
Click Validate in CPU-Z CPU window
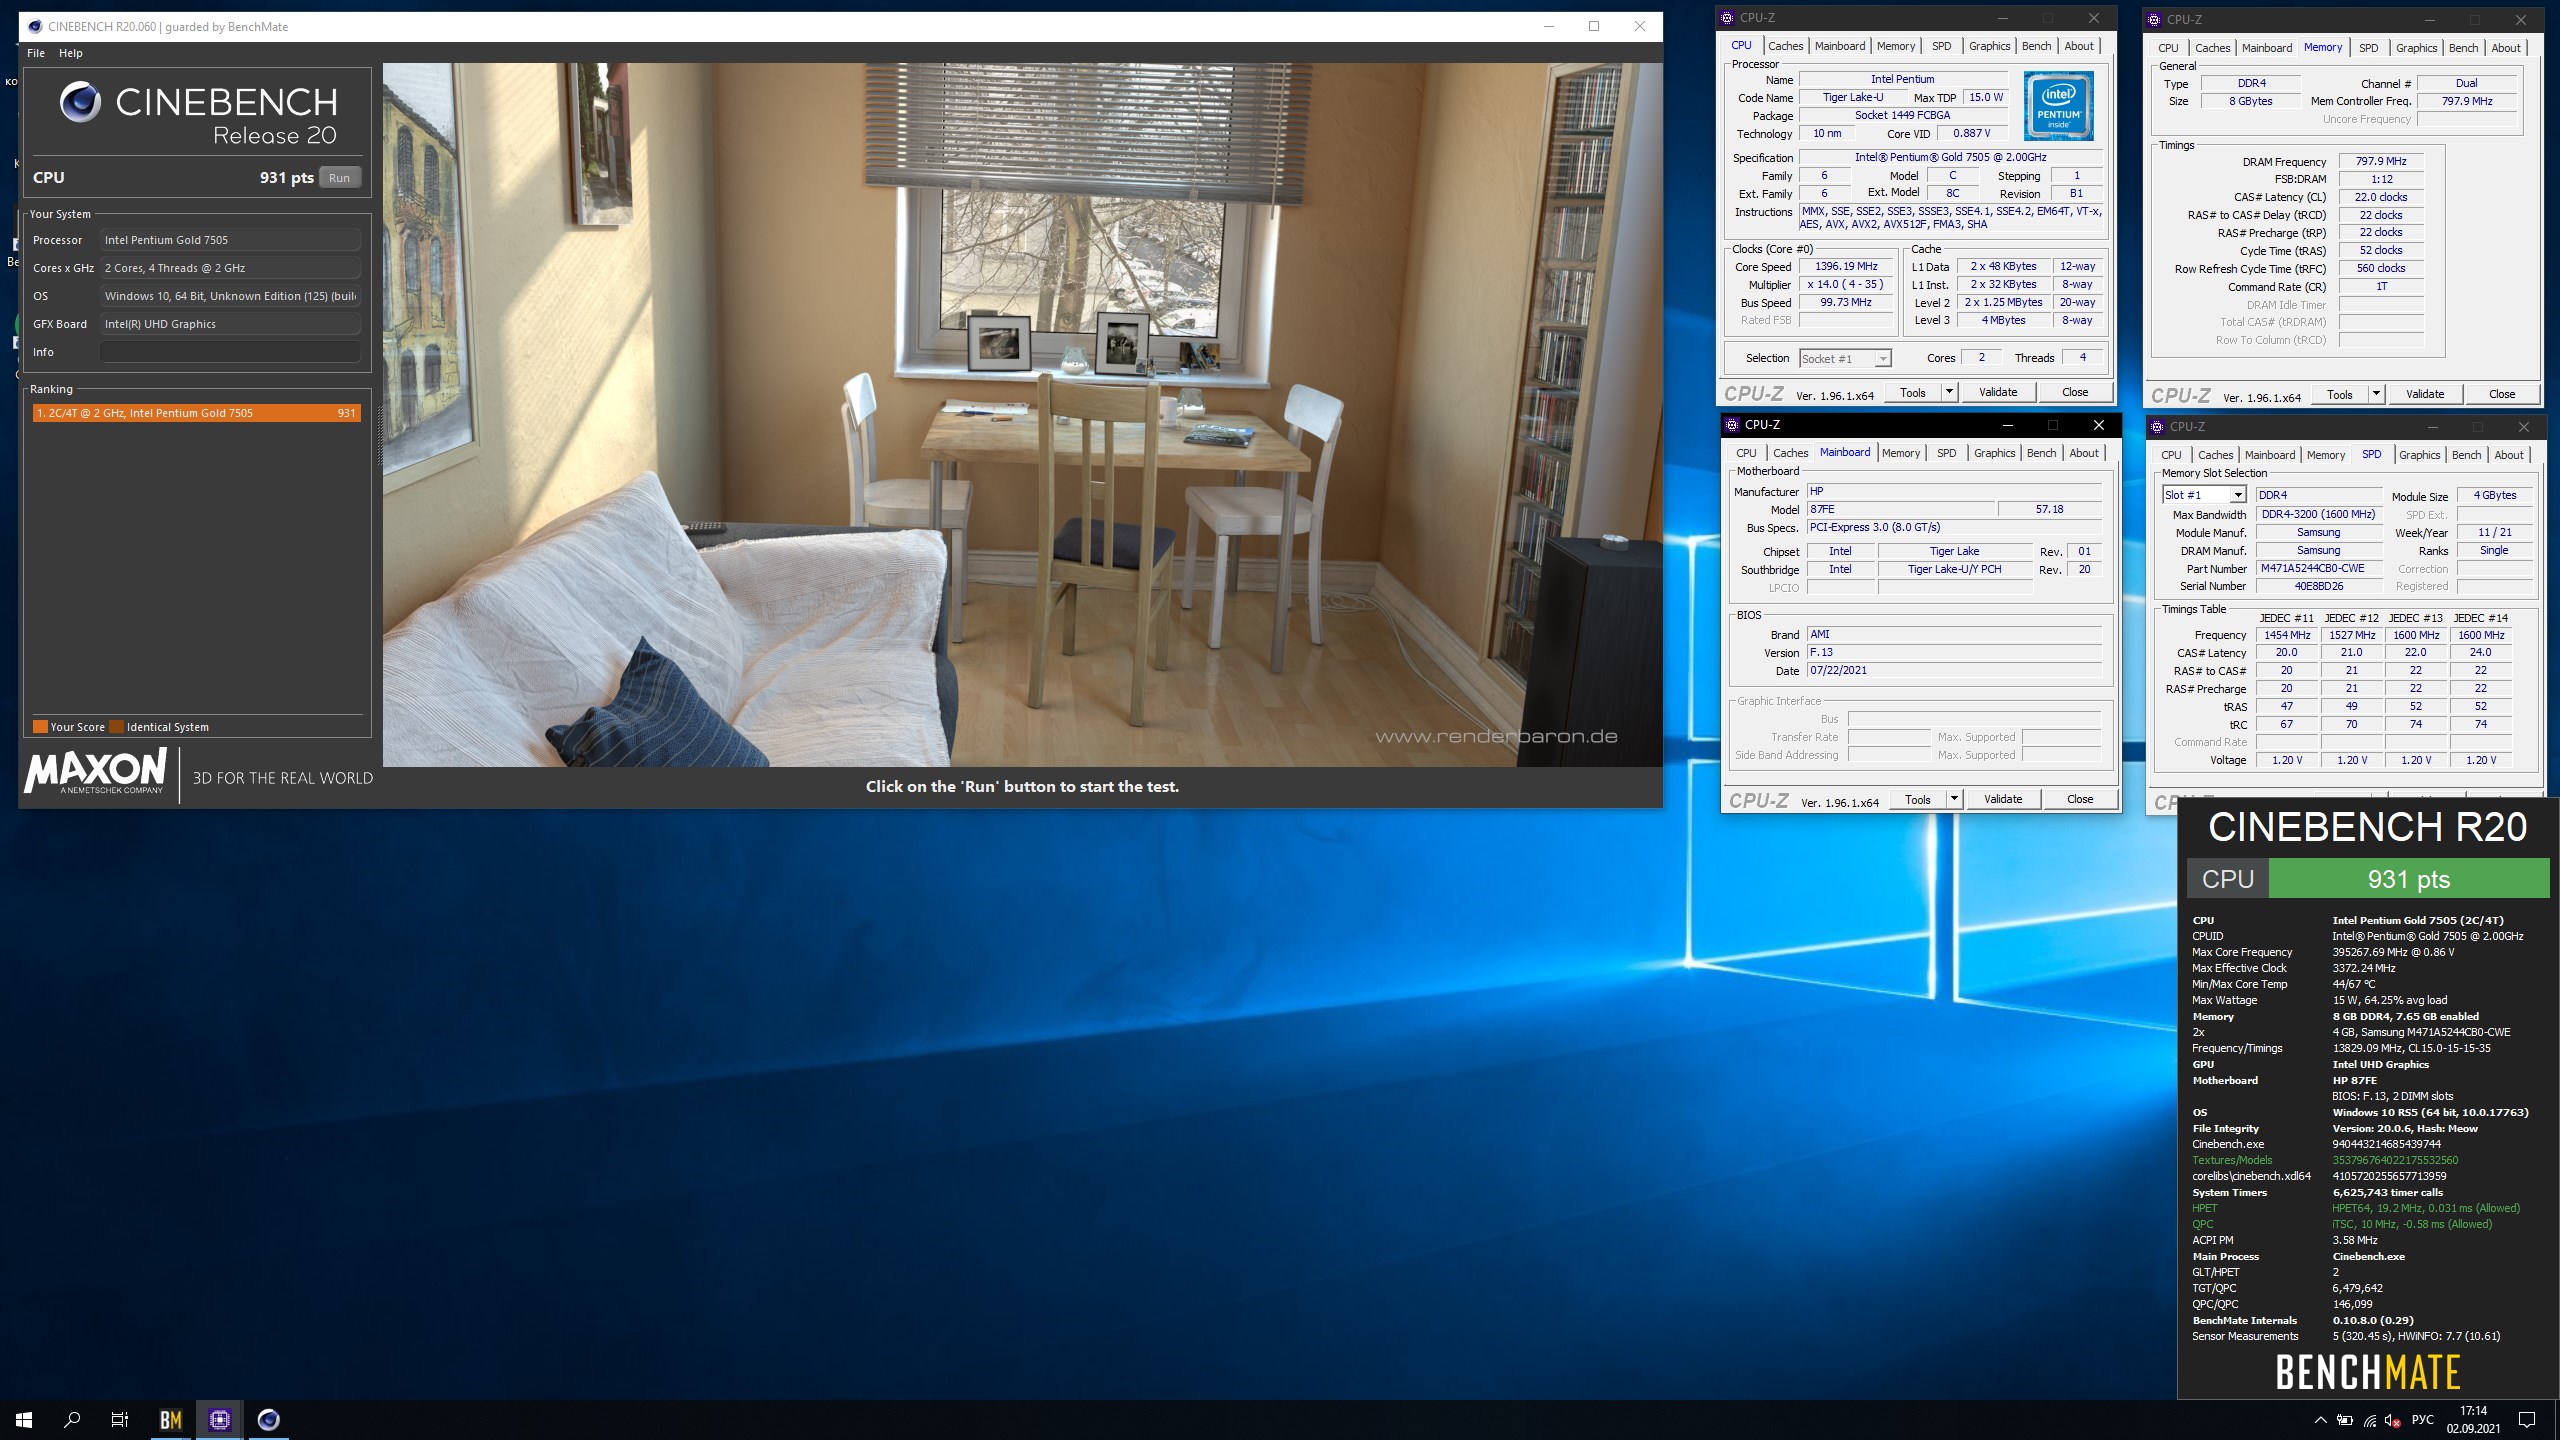[1998, 392]
